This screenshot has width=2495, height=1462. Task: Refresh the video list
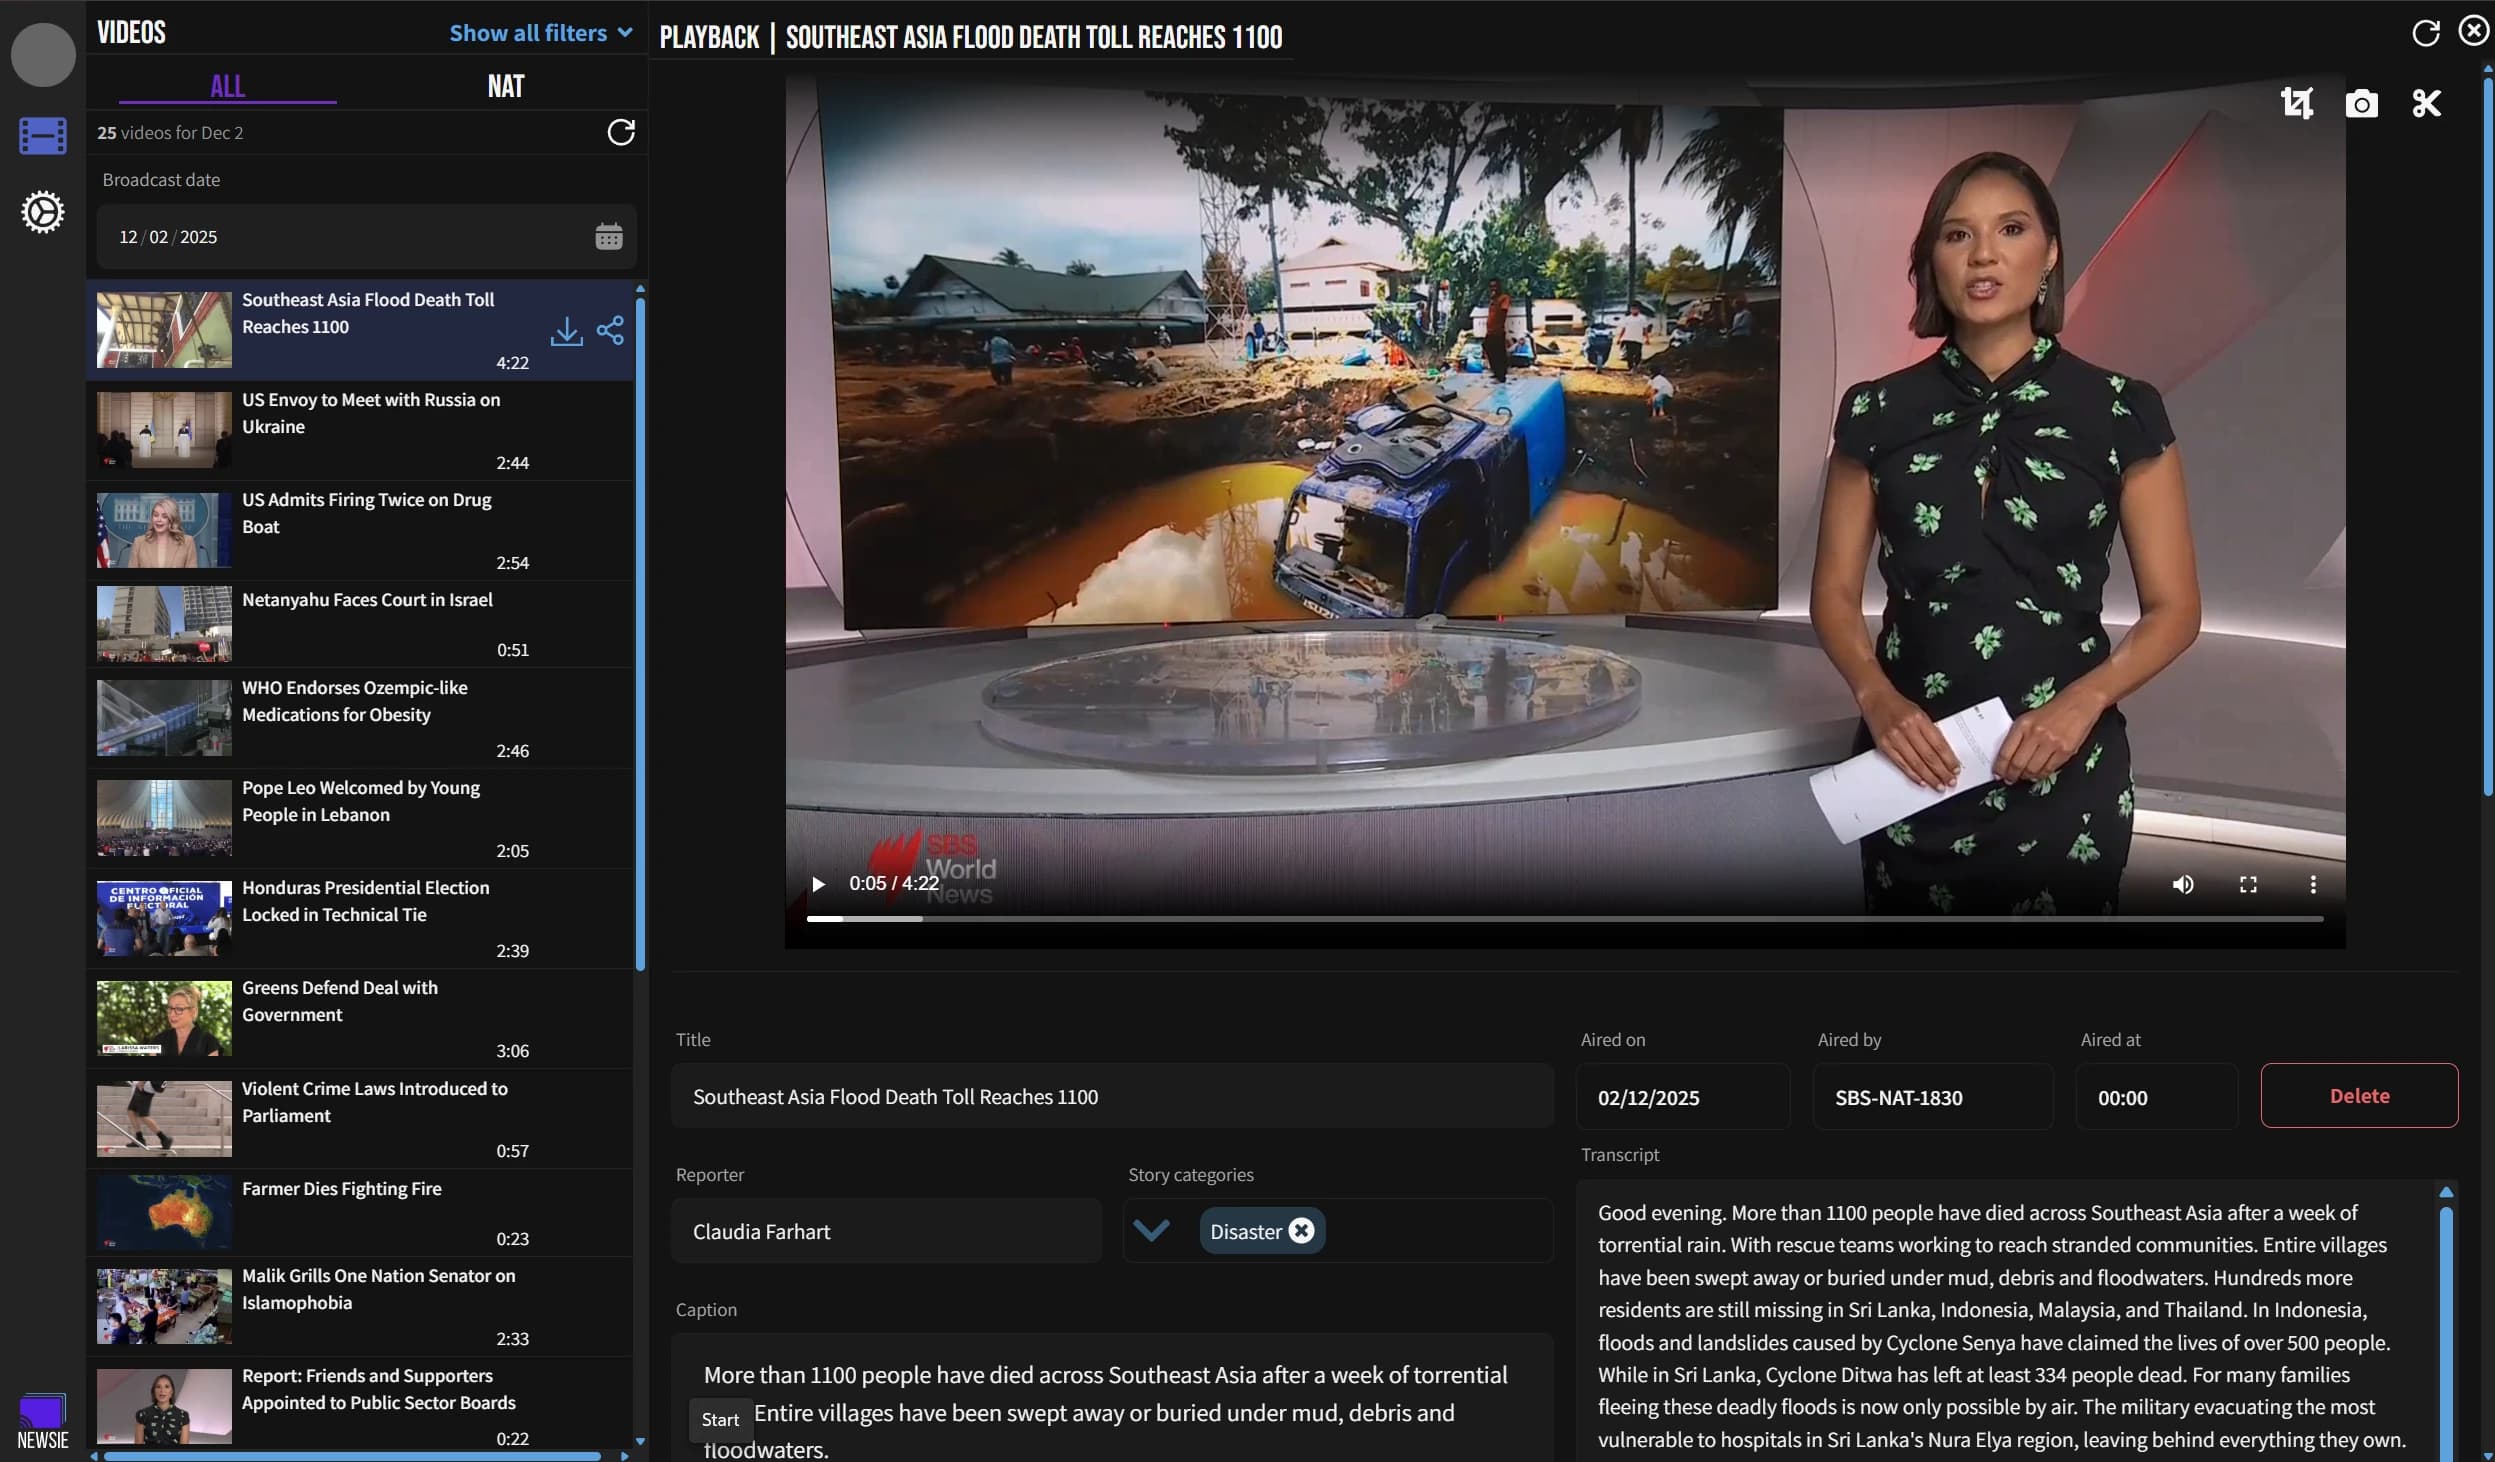[x=621, y=132]
